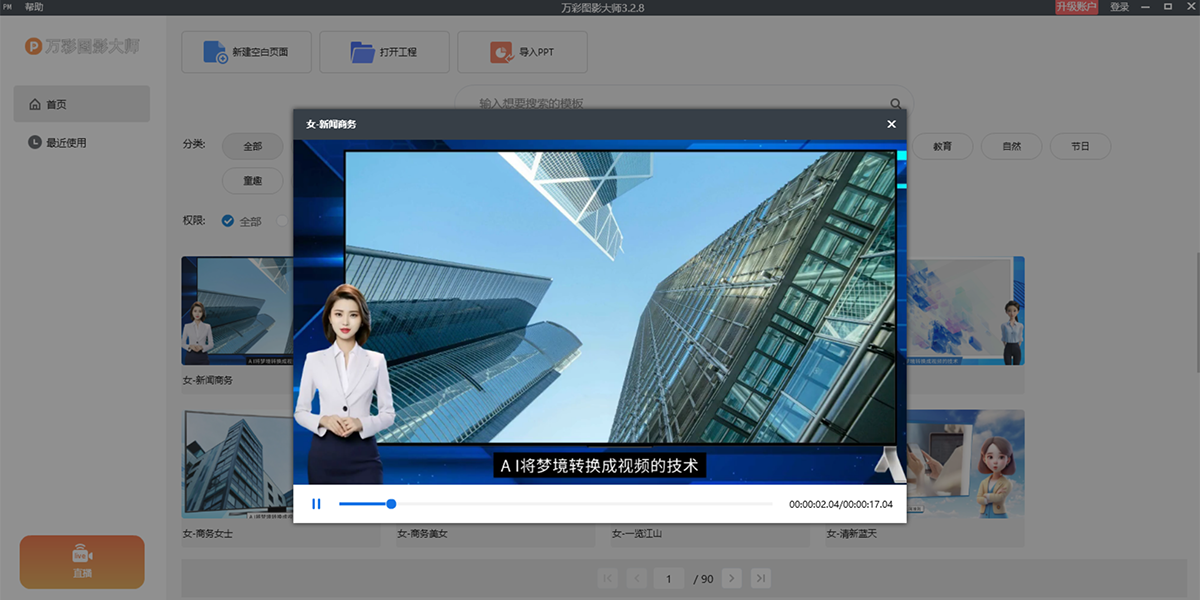Select the 全部 permission radio button
This screenshot has height=600, width=1200.
click(x=228, y=221)
